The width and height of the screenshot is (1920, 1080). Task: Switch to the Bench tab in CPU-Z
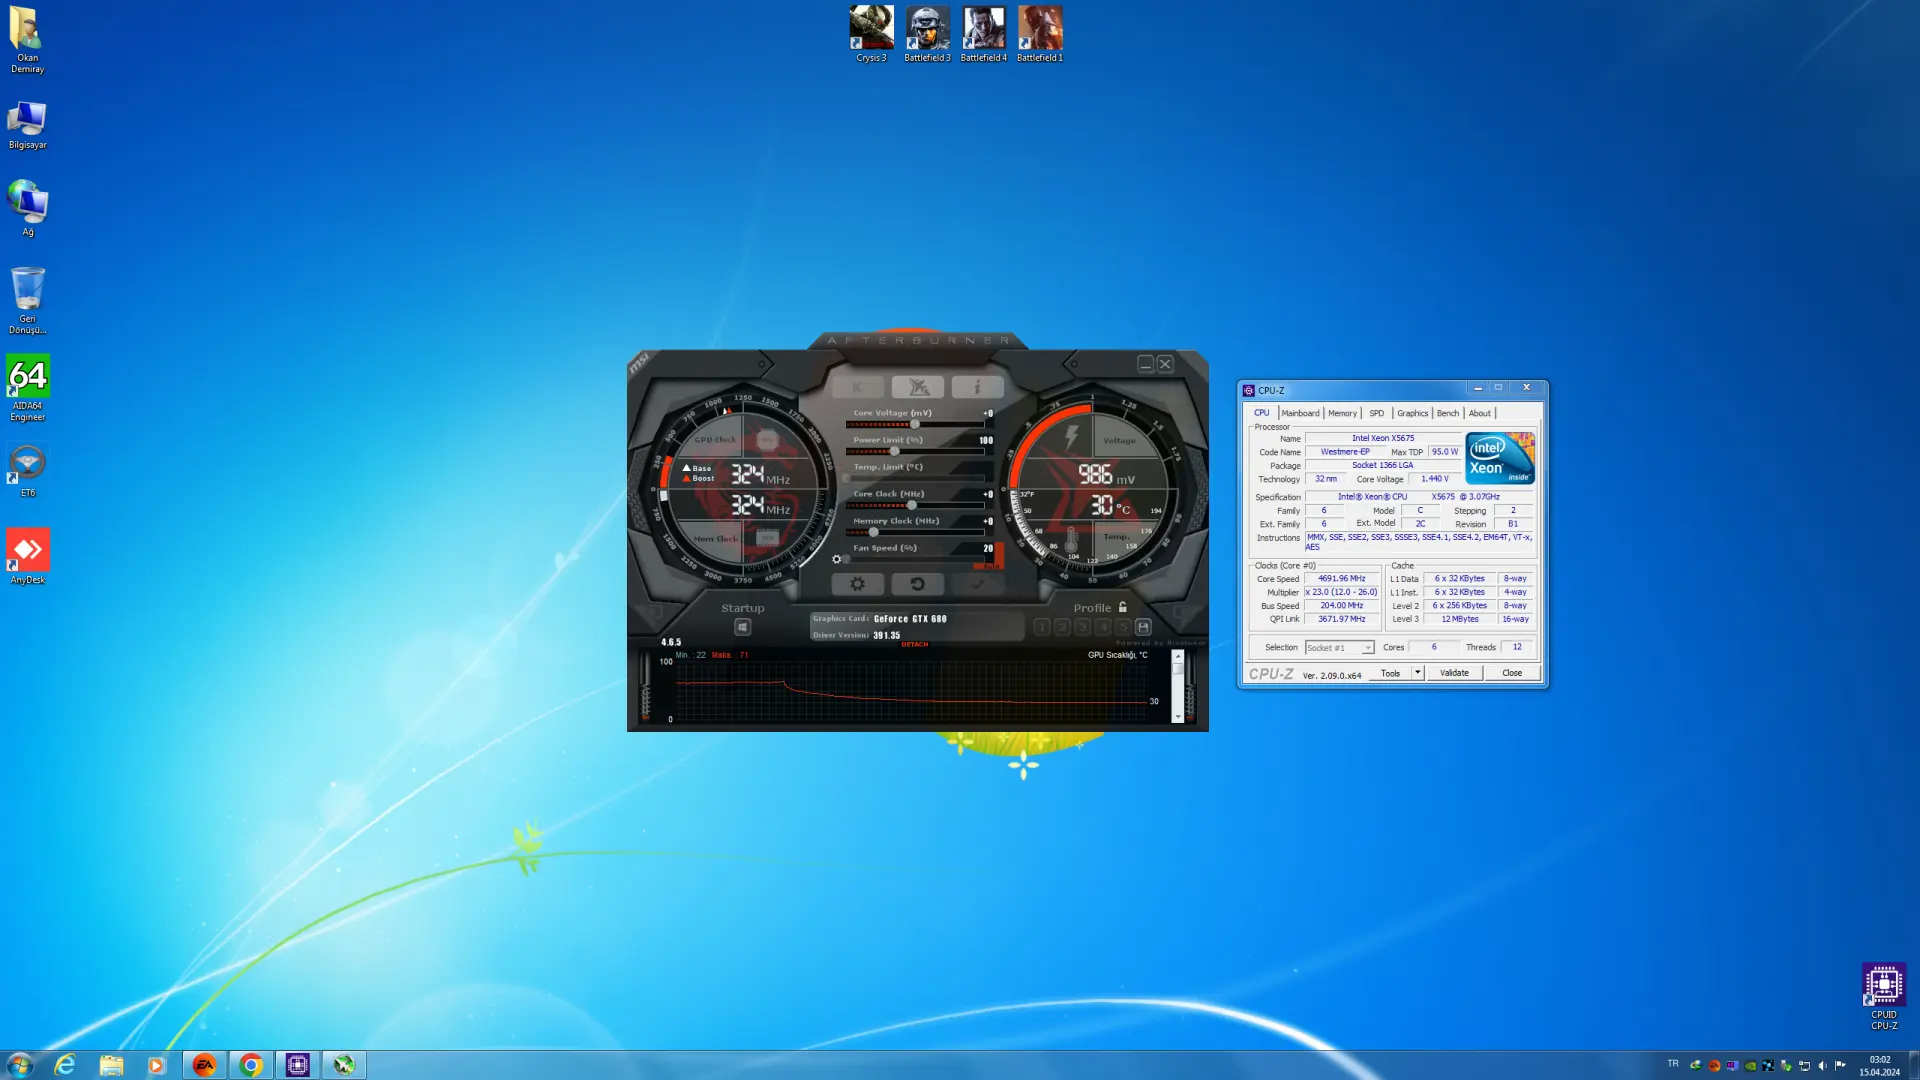[1447, 413]
